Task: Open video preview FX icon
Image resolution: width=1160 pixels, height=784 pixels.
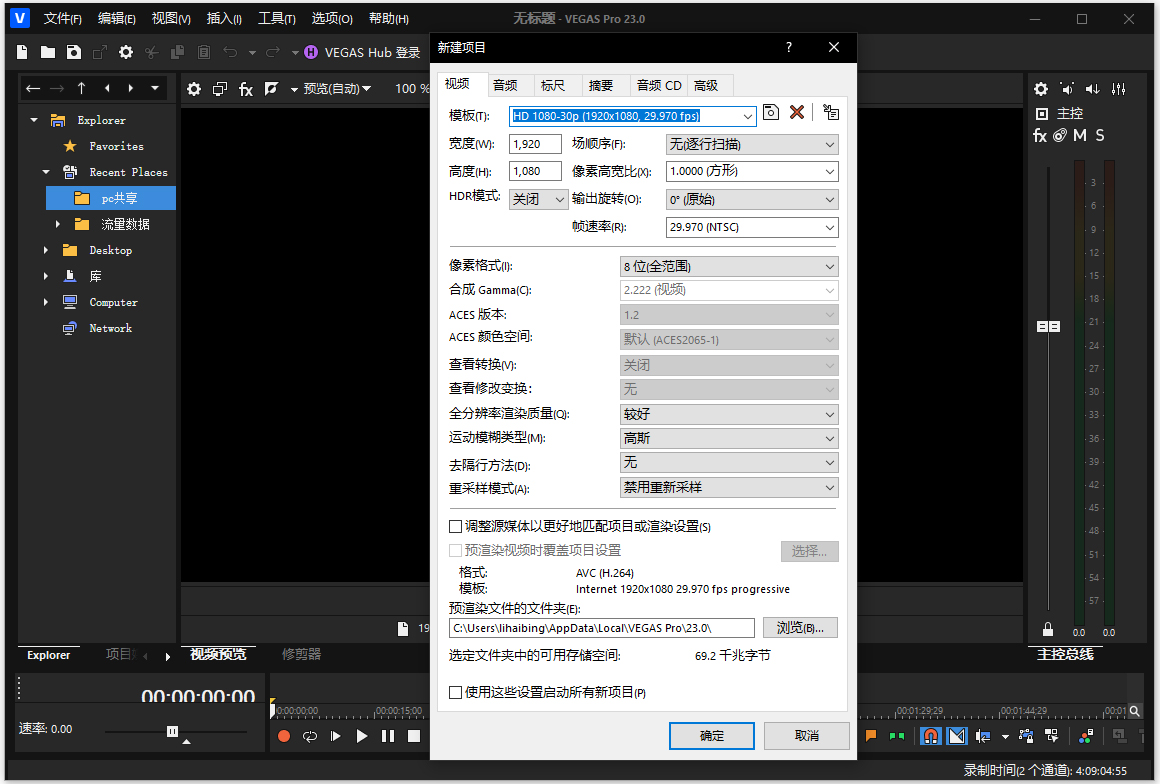Action: pos(245,89)
